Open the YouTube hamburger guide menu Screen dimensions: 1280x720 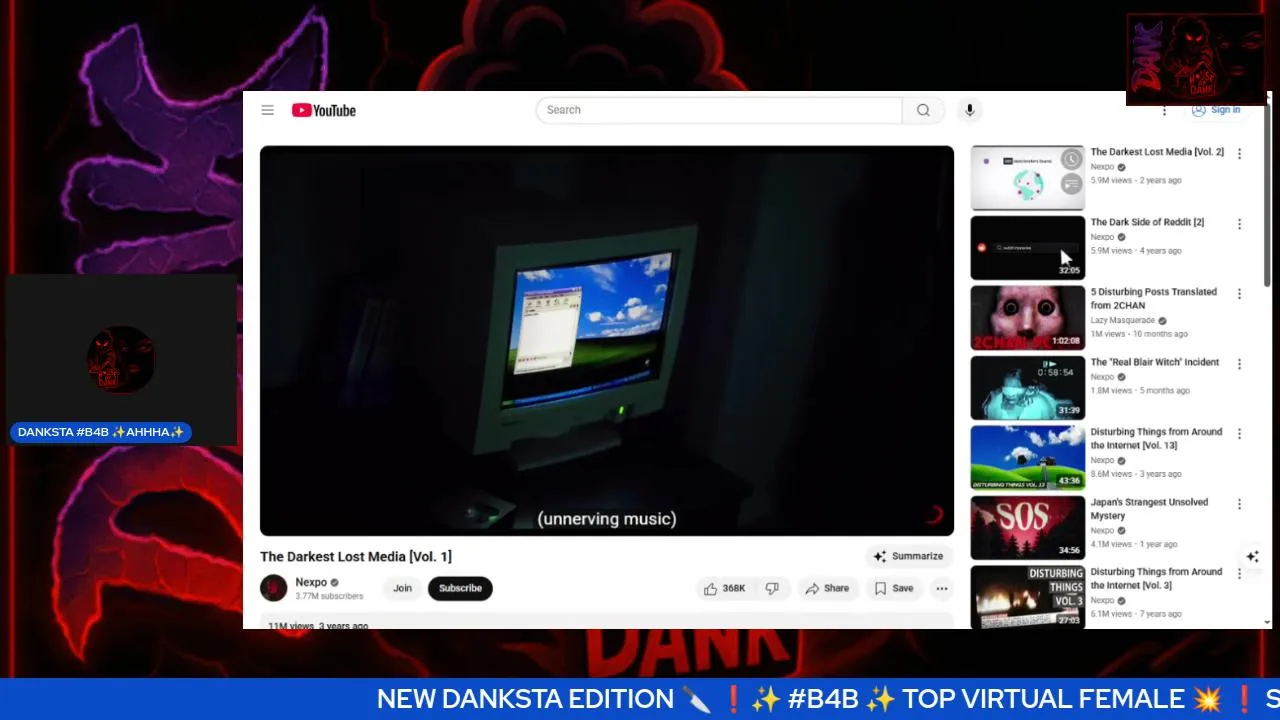(x=267, y=110)
